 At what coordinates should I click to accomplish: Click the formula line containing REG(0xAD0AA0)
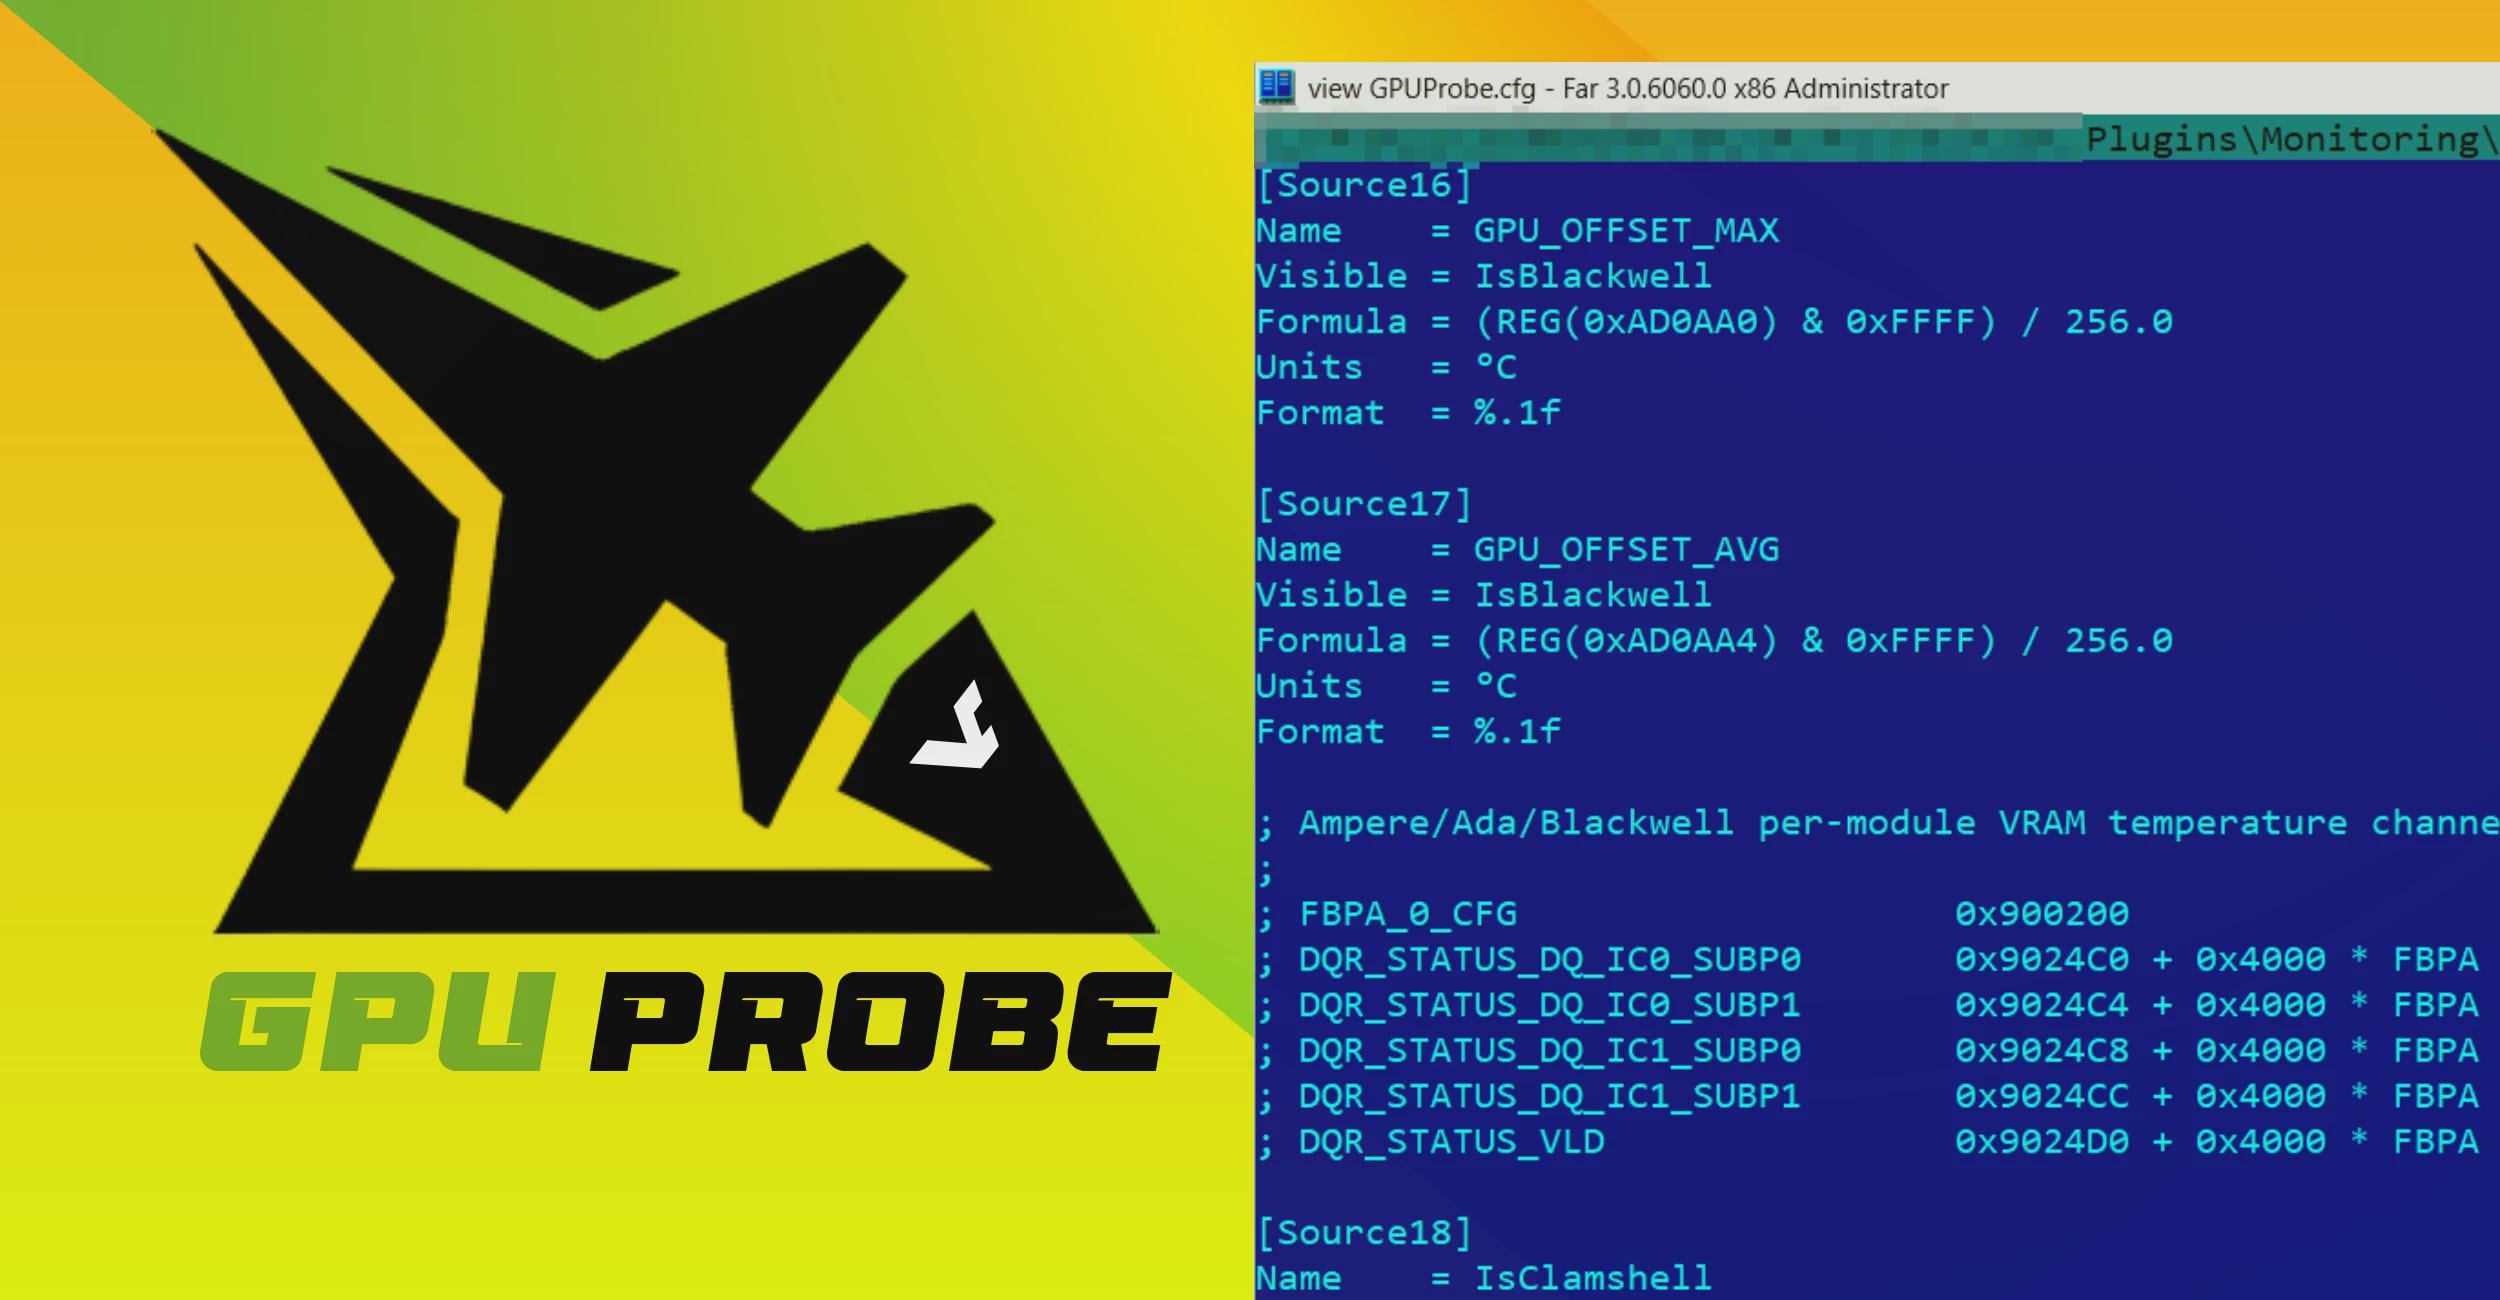coord(1715,322)
